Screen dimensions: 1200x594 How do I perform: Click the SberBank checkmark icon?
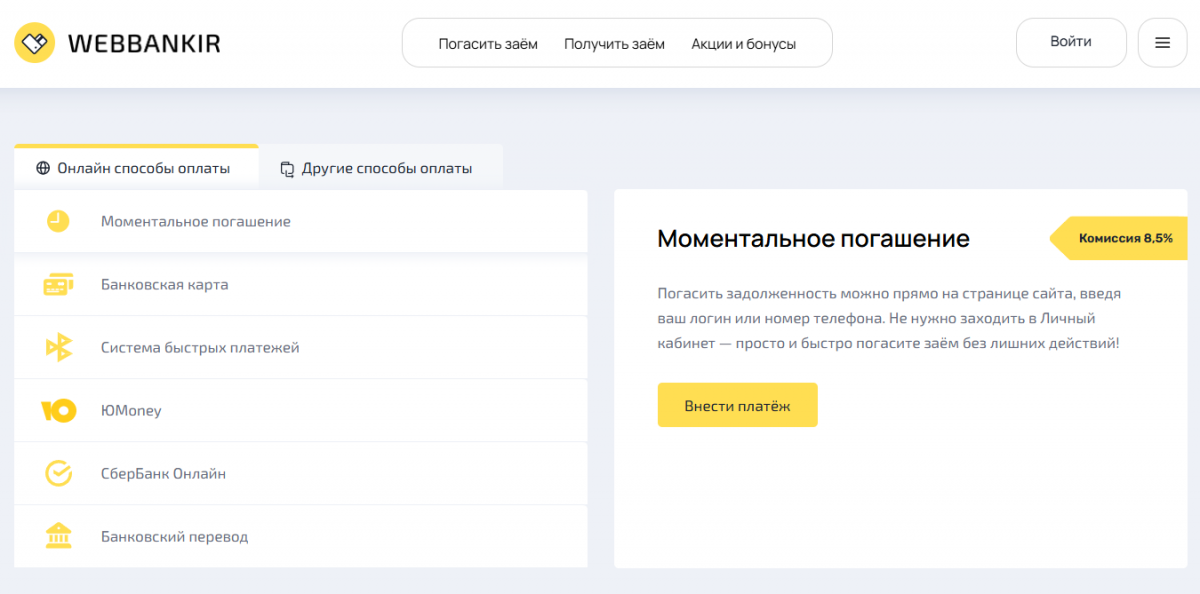(58, 474)
